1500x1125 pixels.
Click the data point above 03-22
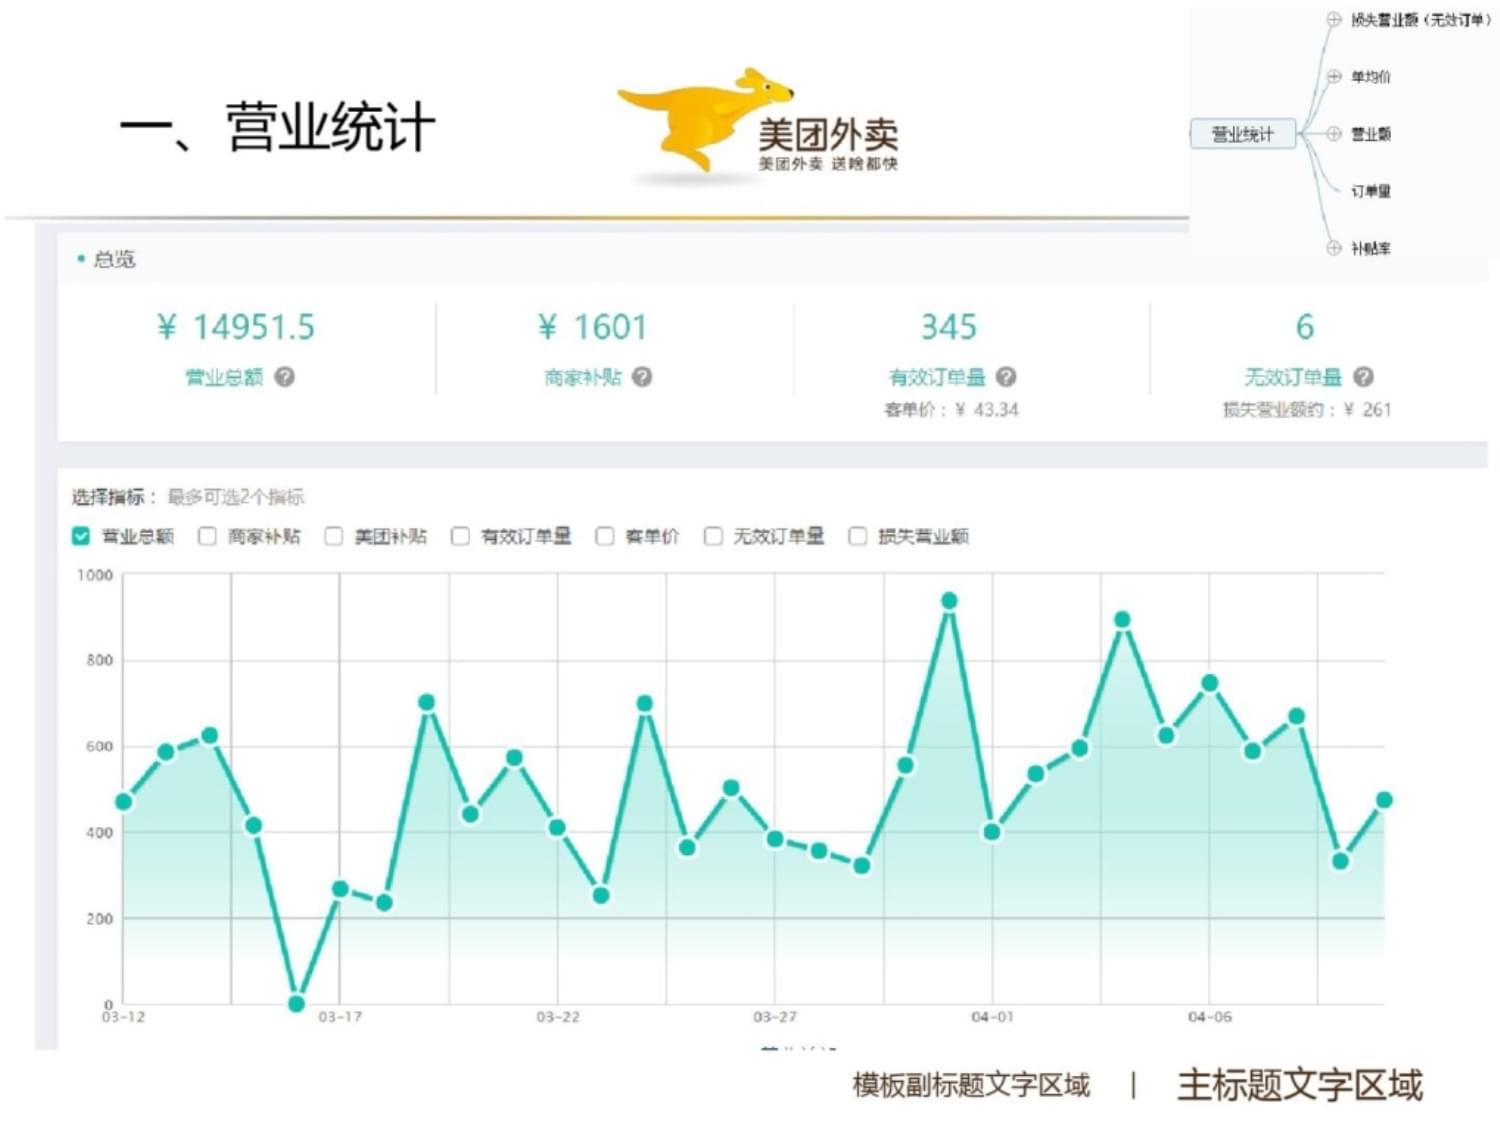(x=557, y=827)
